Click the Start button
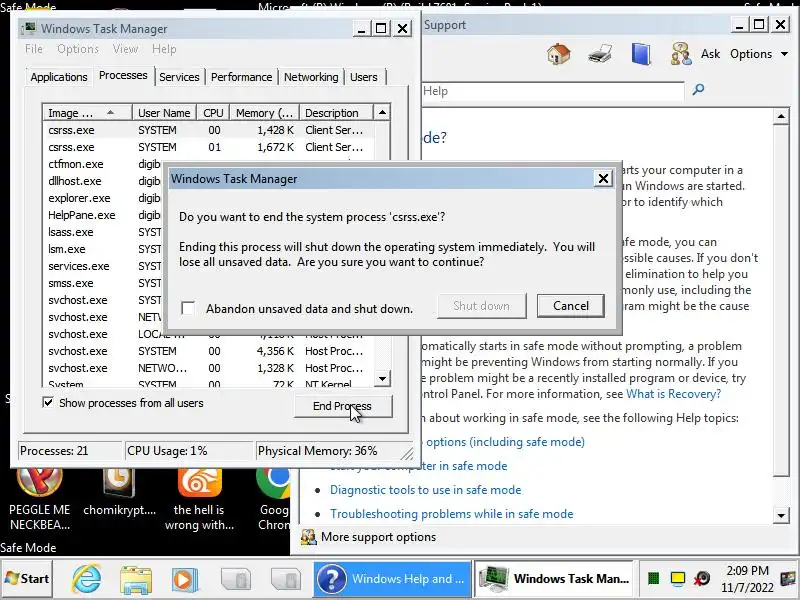This screenshot has height=600, width=800. point(27,579)
